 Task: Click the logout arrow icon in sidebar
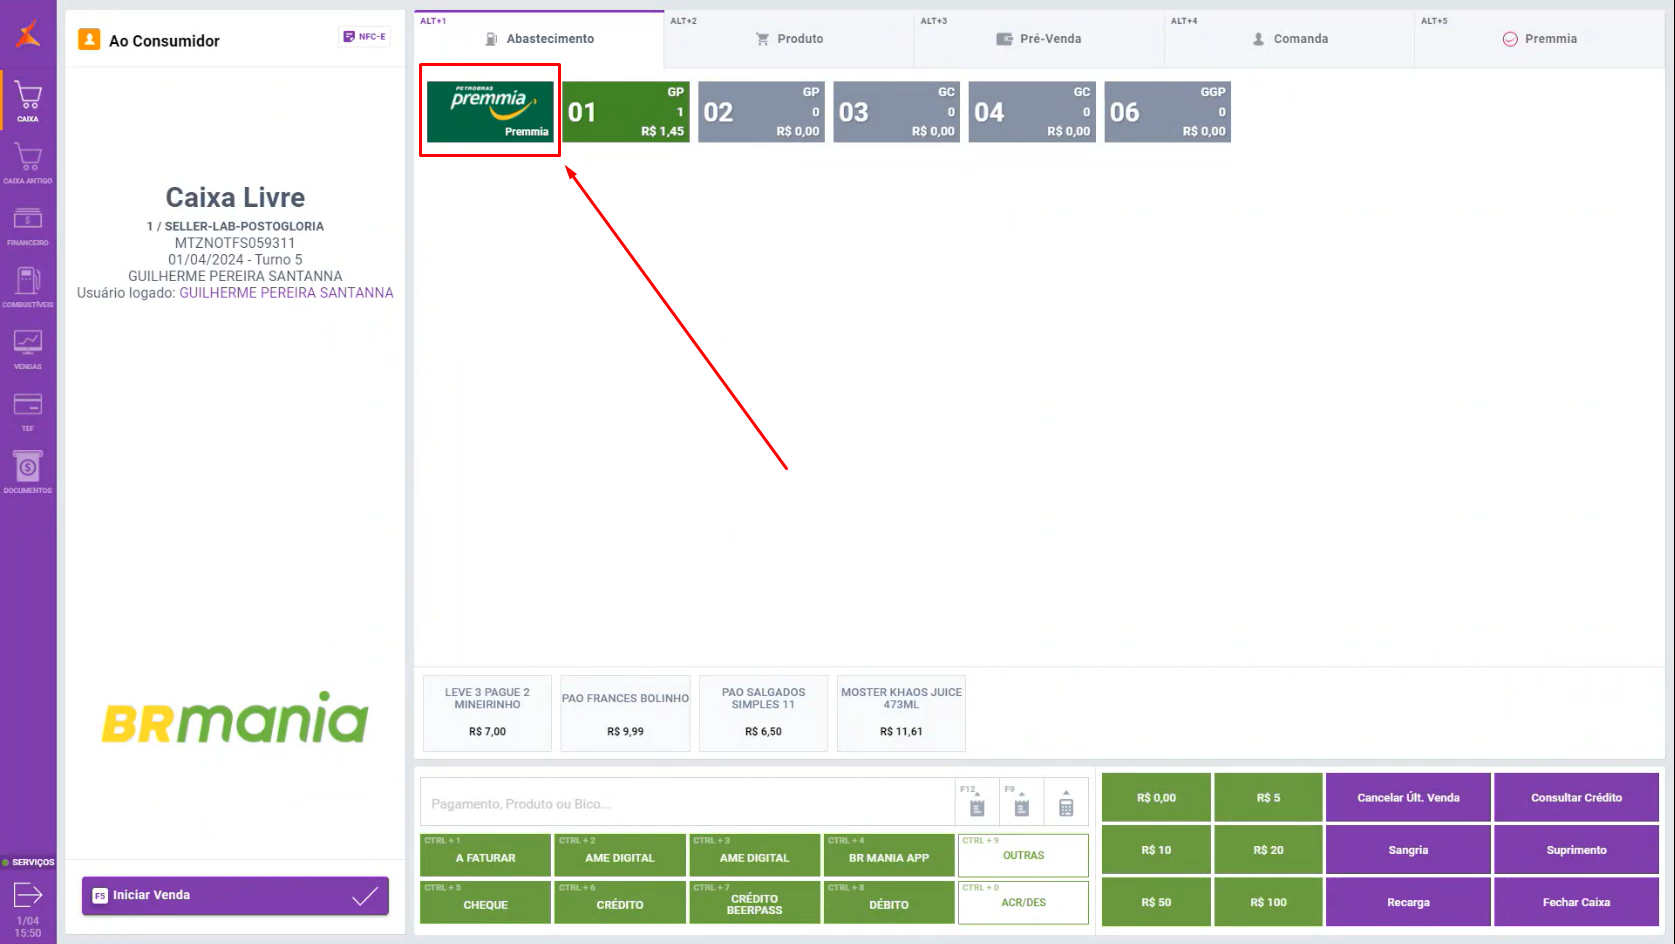[28, 895]
